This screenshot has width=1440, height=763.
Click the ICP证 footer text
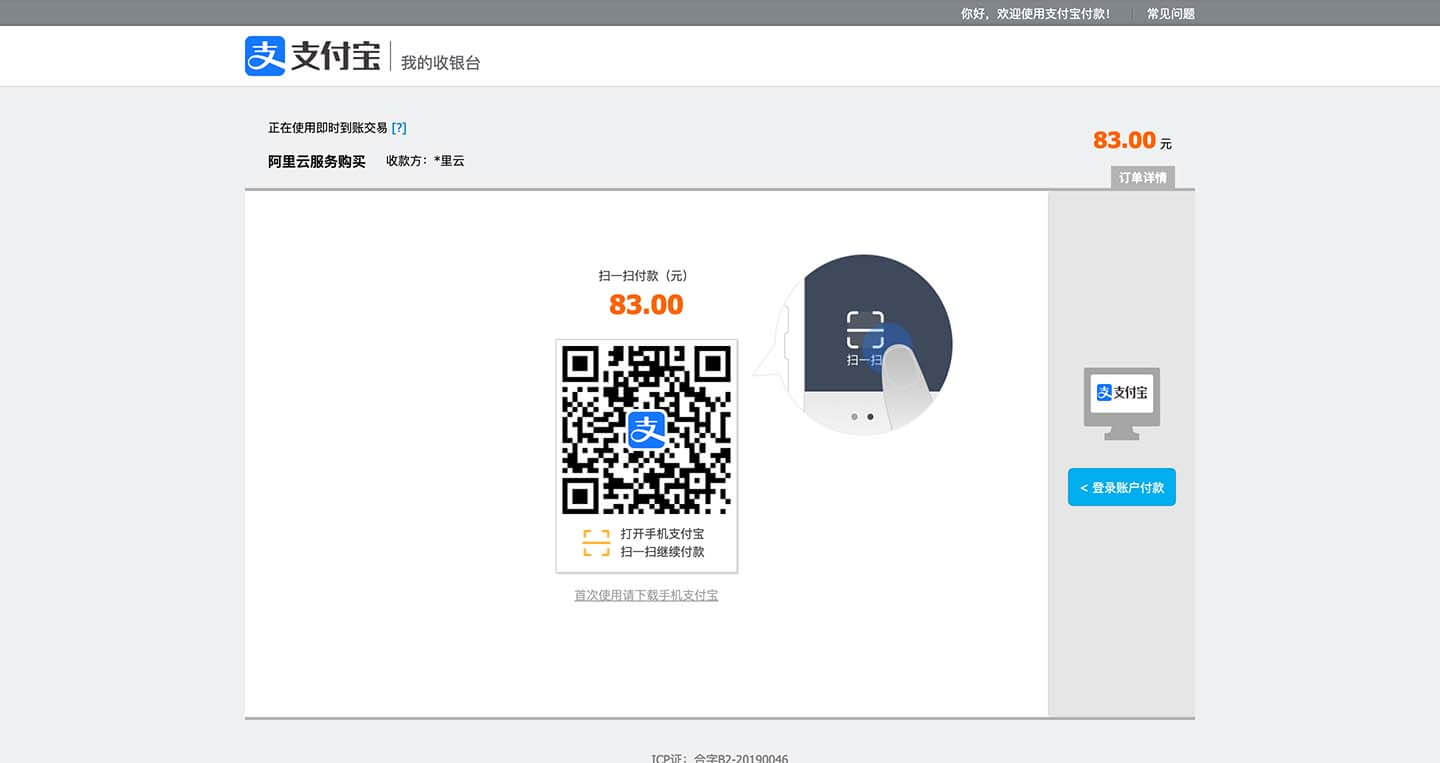[x=720, y=758]
